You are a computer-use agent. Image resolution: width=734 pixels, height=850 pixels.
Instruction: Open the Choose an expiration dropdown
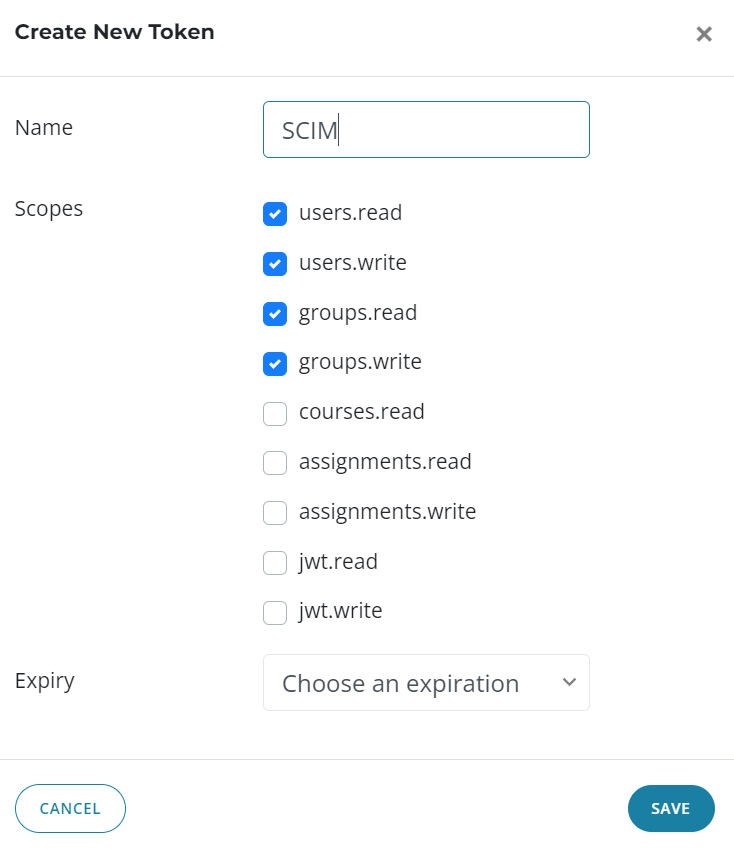[426, 683]
